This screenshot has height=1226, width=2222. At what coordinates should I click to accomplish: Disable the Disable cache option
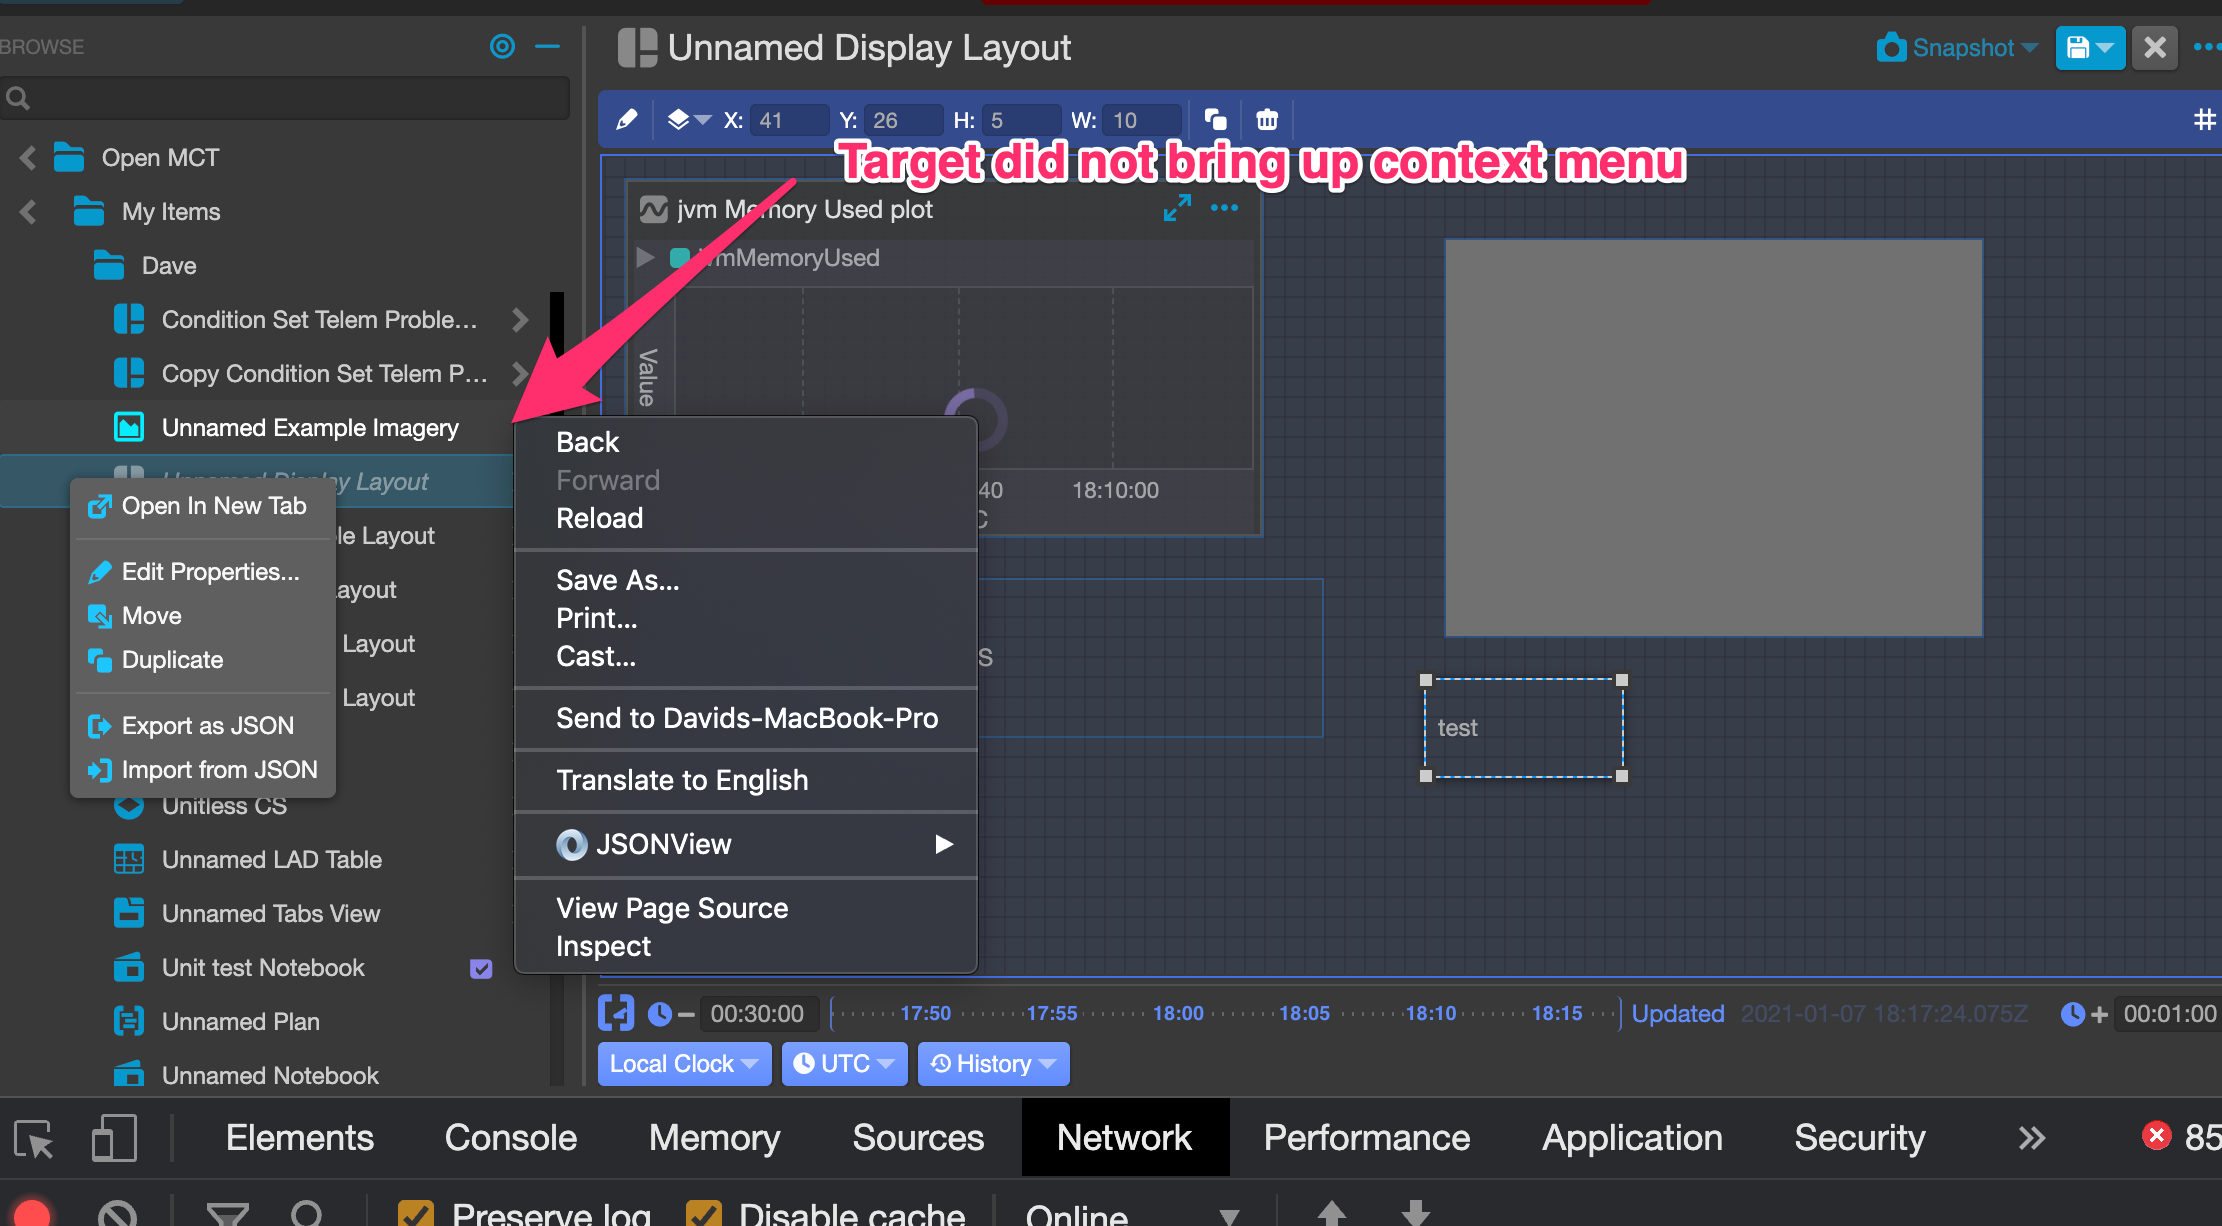coord(701,1212)
